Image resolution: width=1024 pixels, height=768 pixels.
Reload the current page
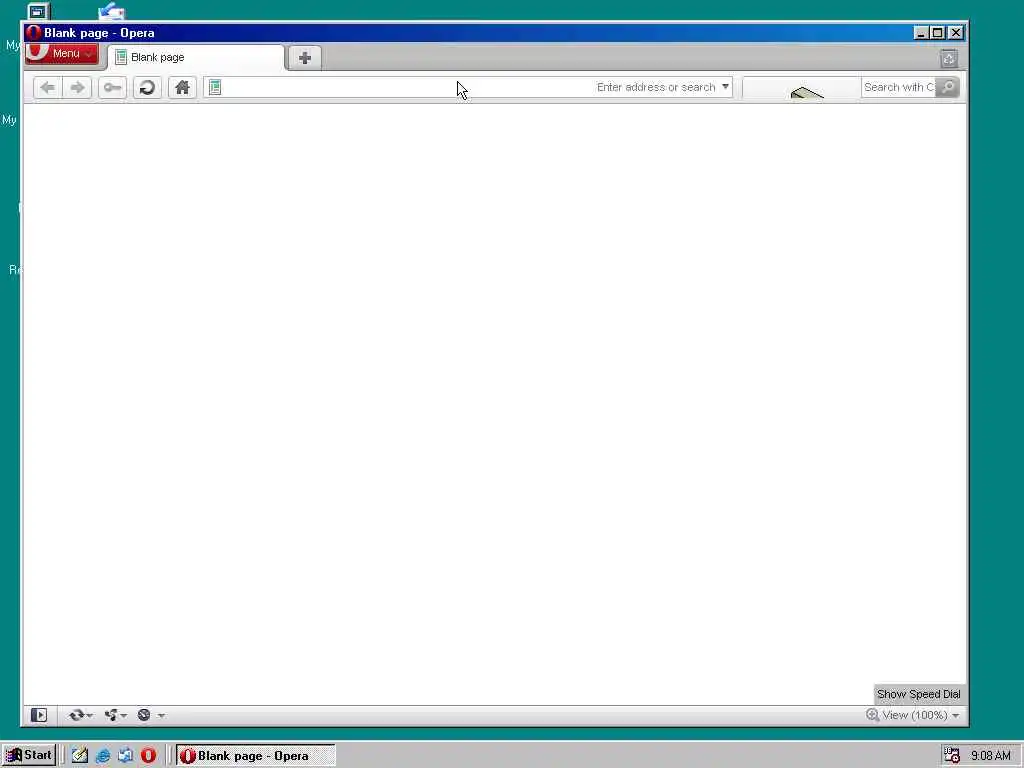point(147,88)
